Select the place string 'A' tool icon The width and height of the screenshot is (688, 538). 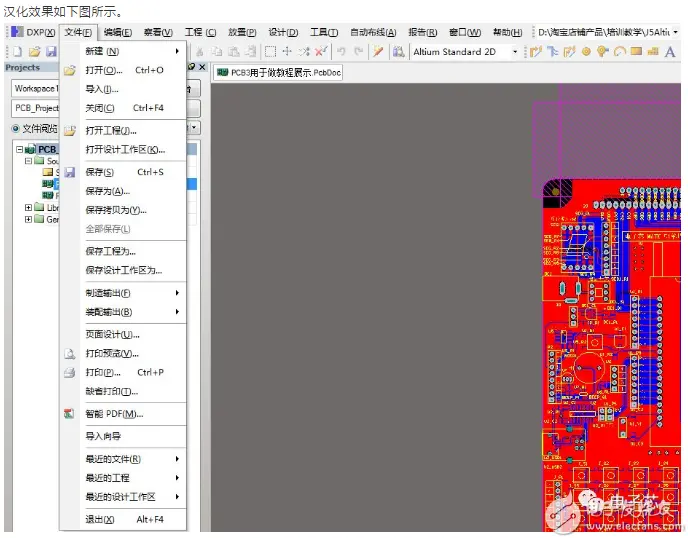tap(670, 52)
